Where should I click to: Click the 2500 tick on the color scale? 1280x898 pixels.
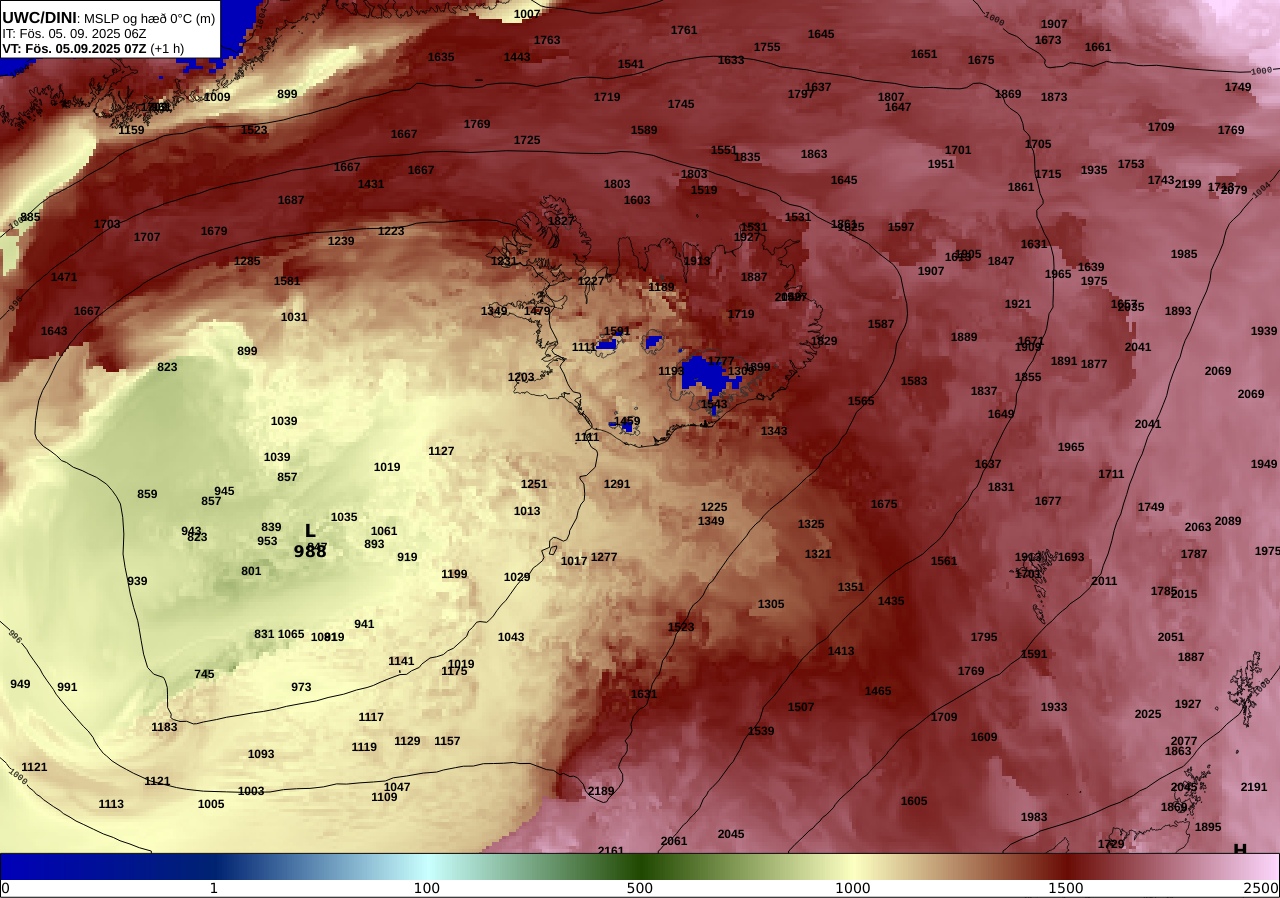(1262, 888)
